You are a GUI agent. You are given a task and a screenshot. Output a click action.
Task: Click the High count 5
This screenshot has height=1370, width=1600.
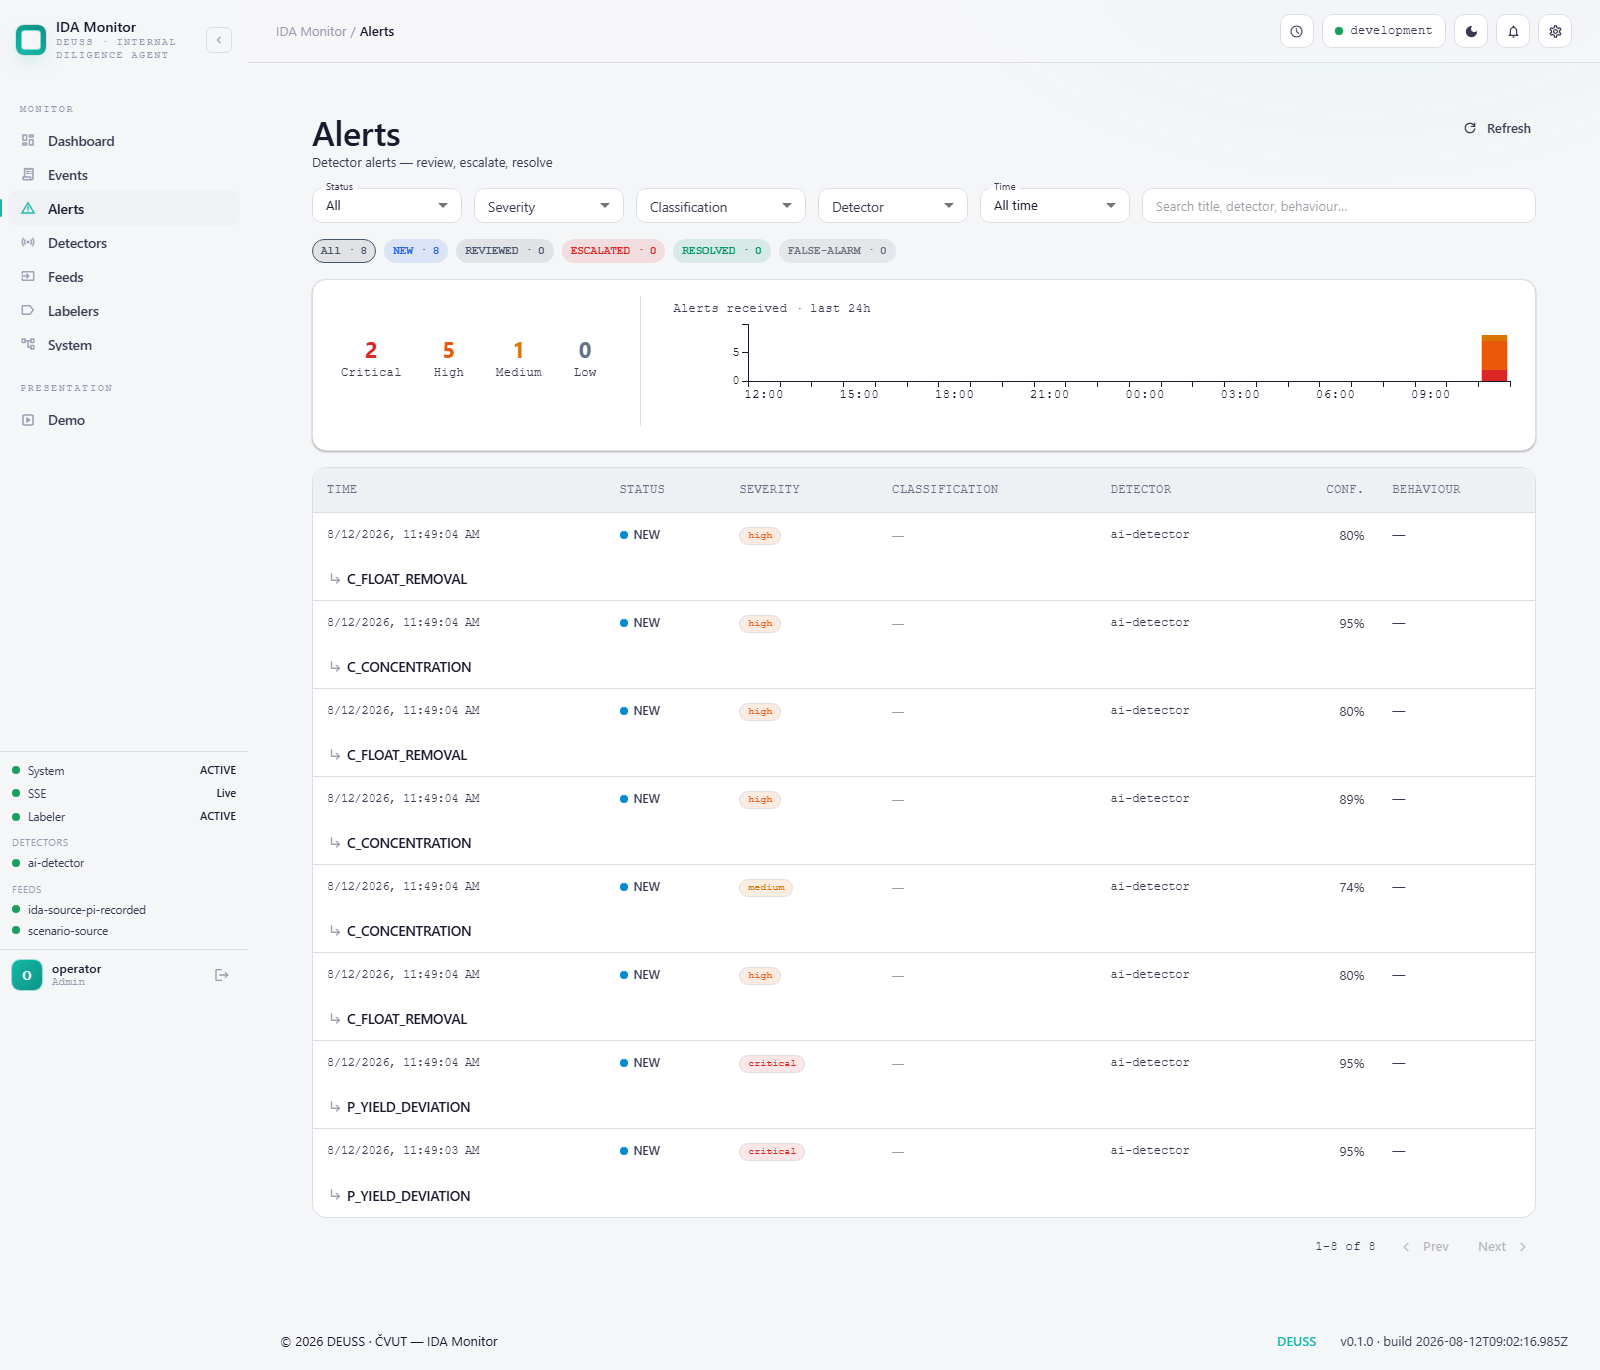coord(449,350)
